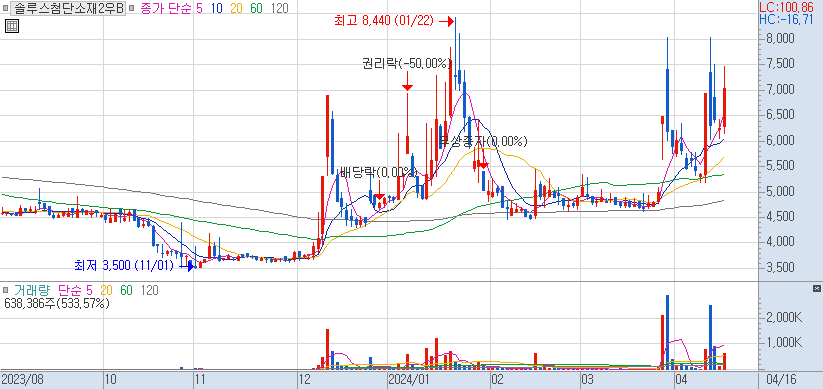The image size is (823, 389).
Task: Open the data table grid icon
Action: click(12, 25)
